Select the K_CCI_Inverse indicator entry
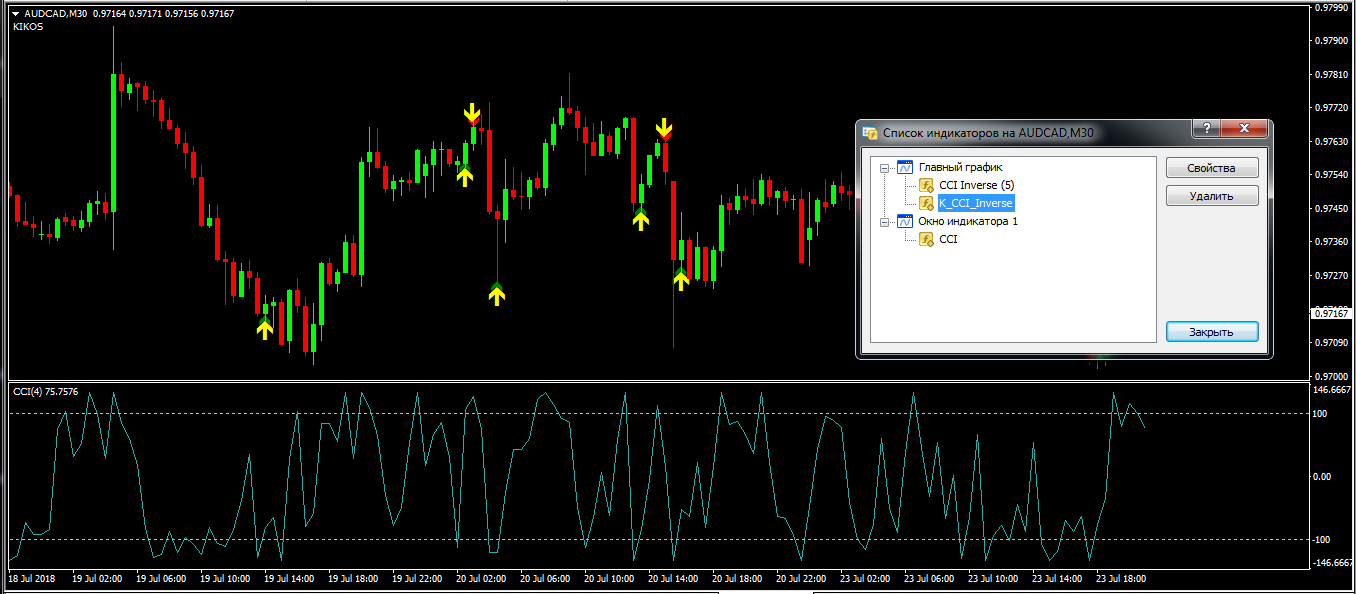This screenshot has width=1356, height=594. tap(975, 204)
